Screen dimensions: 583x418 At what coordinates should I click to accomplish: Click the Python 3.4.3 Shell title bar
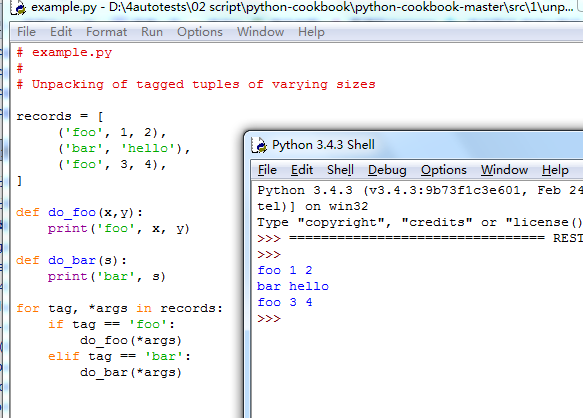click(414, 145)
